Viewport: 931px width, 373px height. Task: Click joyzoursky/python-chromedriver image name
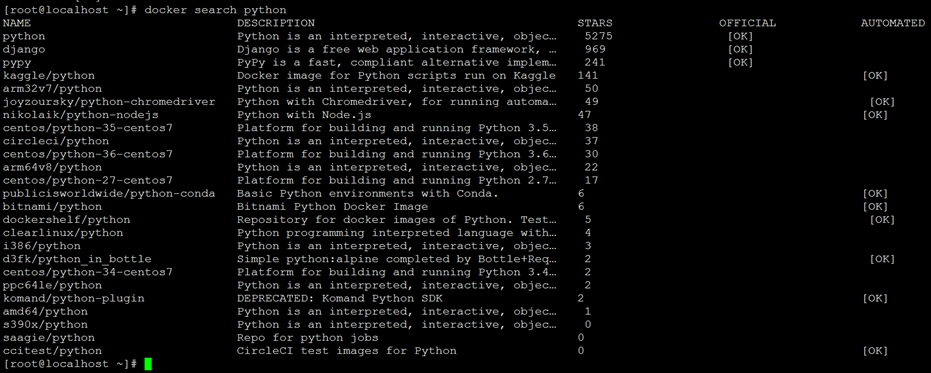point(109,102)
